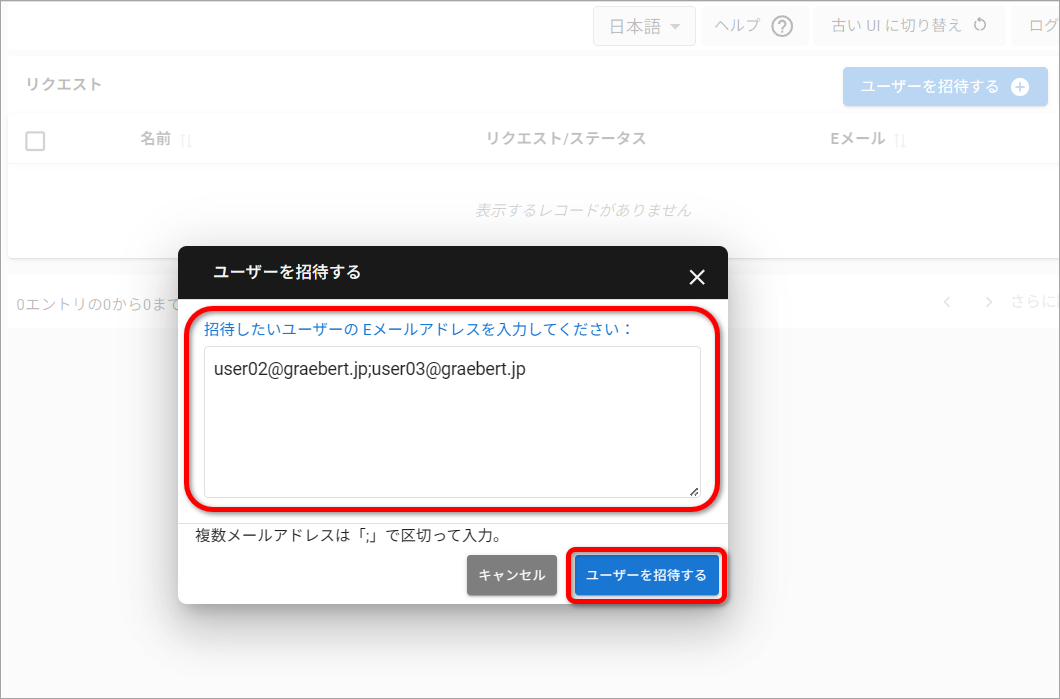Sort by name column arrows

186,140
